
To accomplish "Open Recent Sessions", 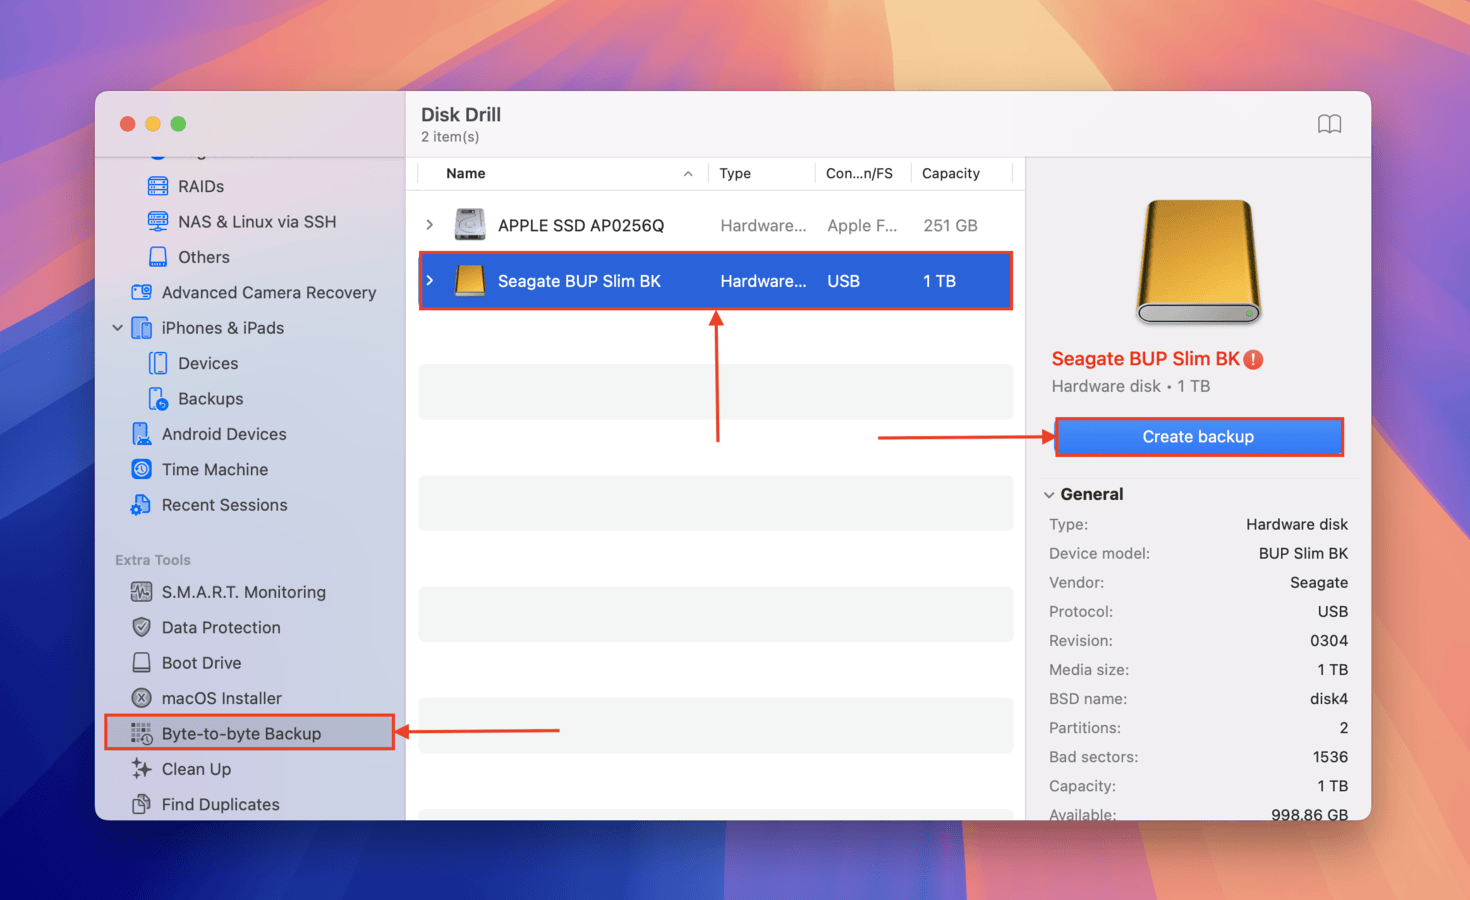I will click(225, 505).
